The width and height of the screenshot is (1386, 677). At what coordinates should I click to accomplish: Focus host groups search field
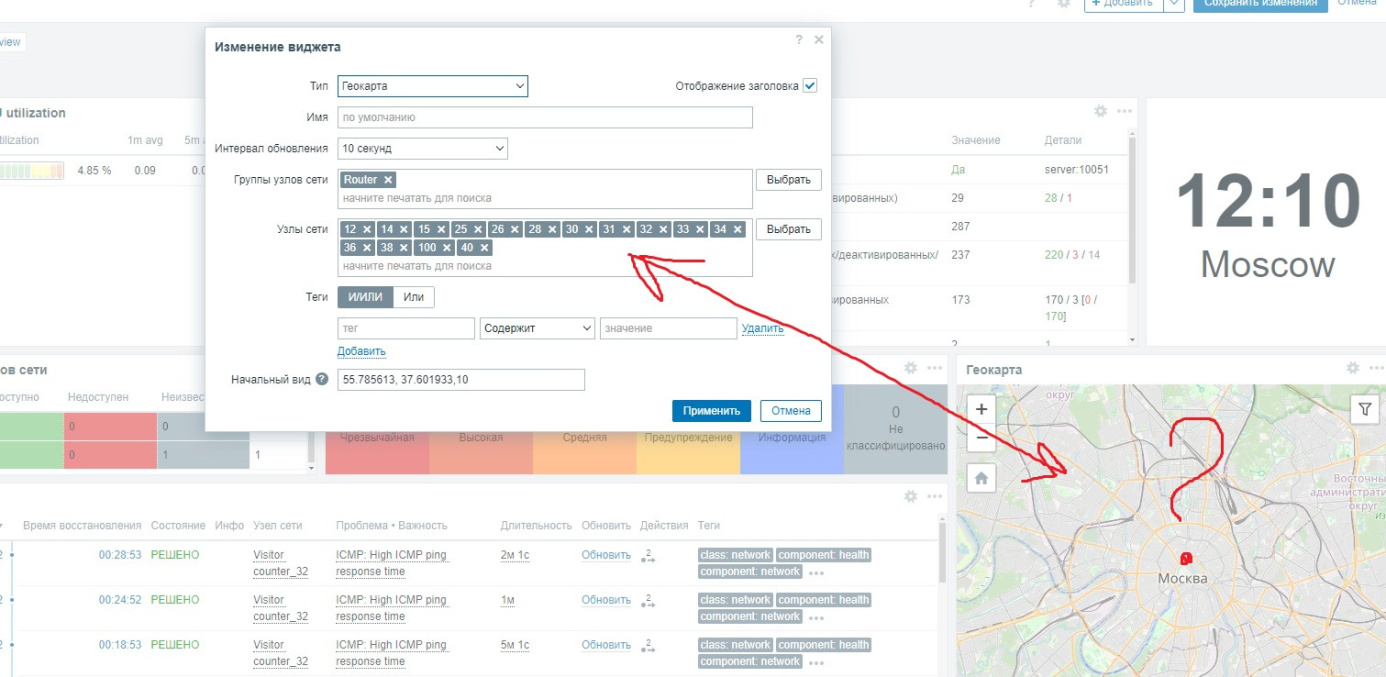545,198
